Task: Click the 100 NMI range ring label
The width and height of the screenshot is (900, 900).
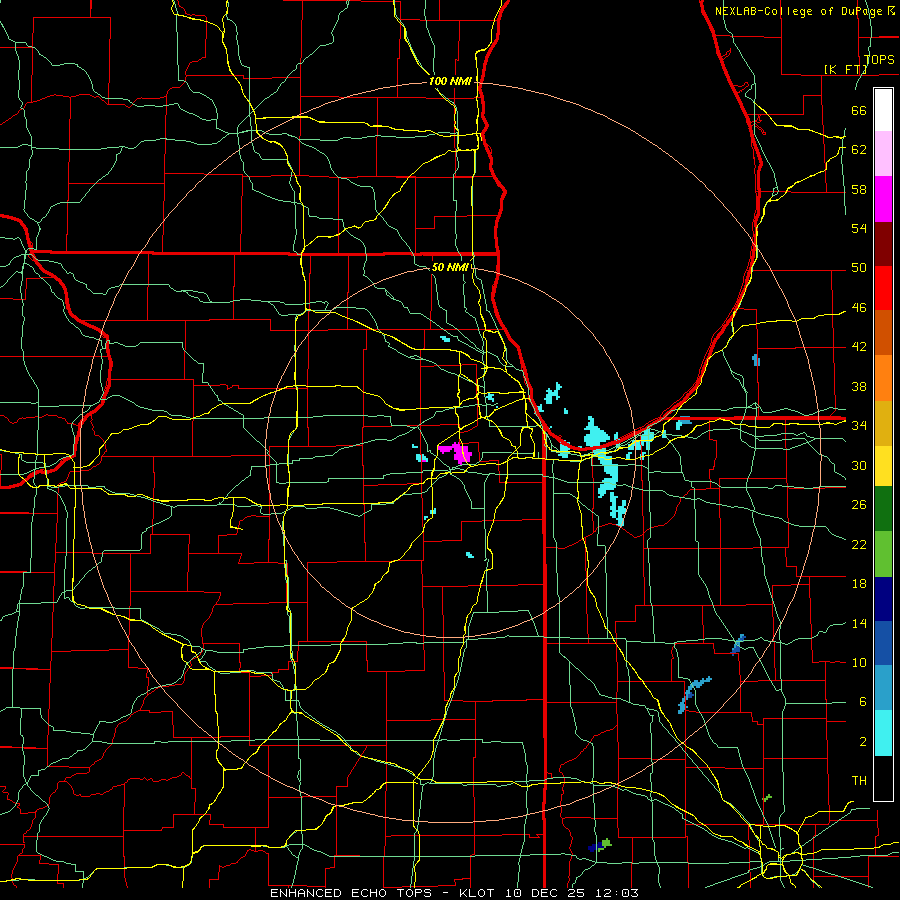Action: pyautogui.click(x=450, y=82)
